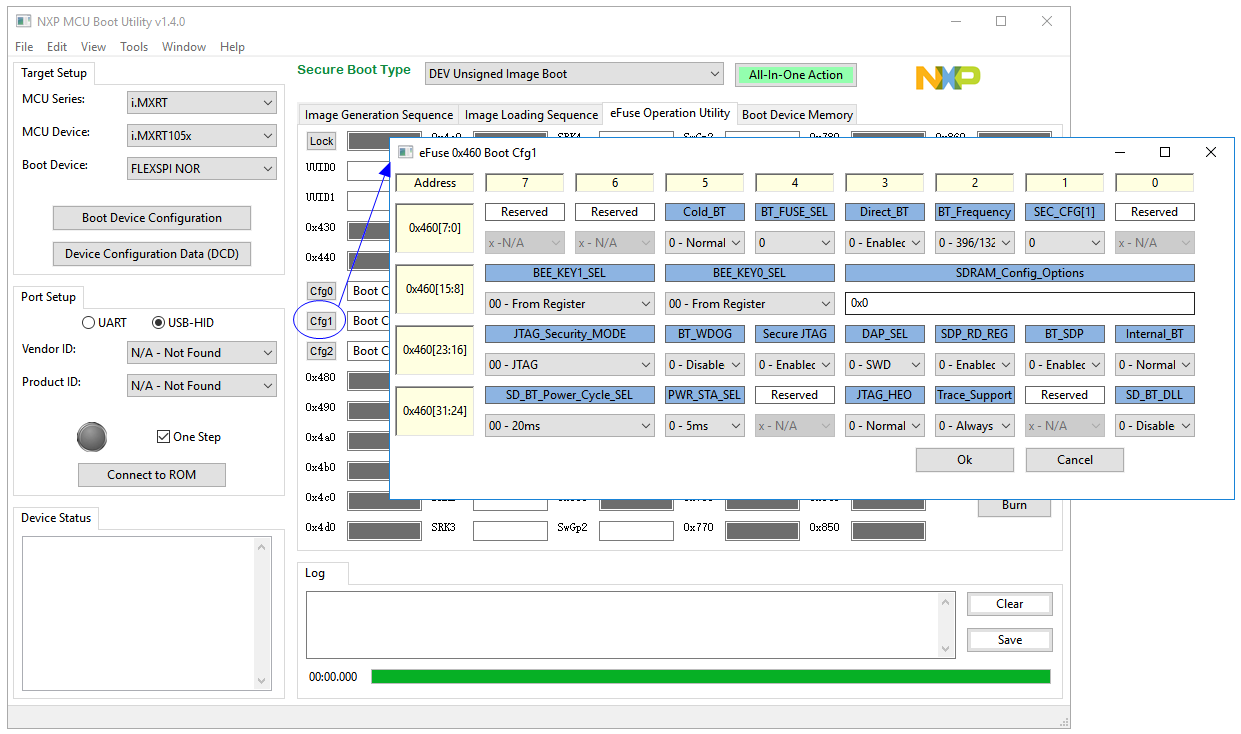
Task: Open the DAP_SEL dropdown
Action: pyautogui.click(x=885, y=365)
